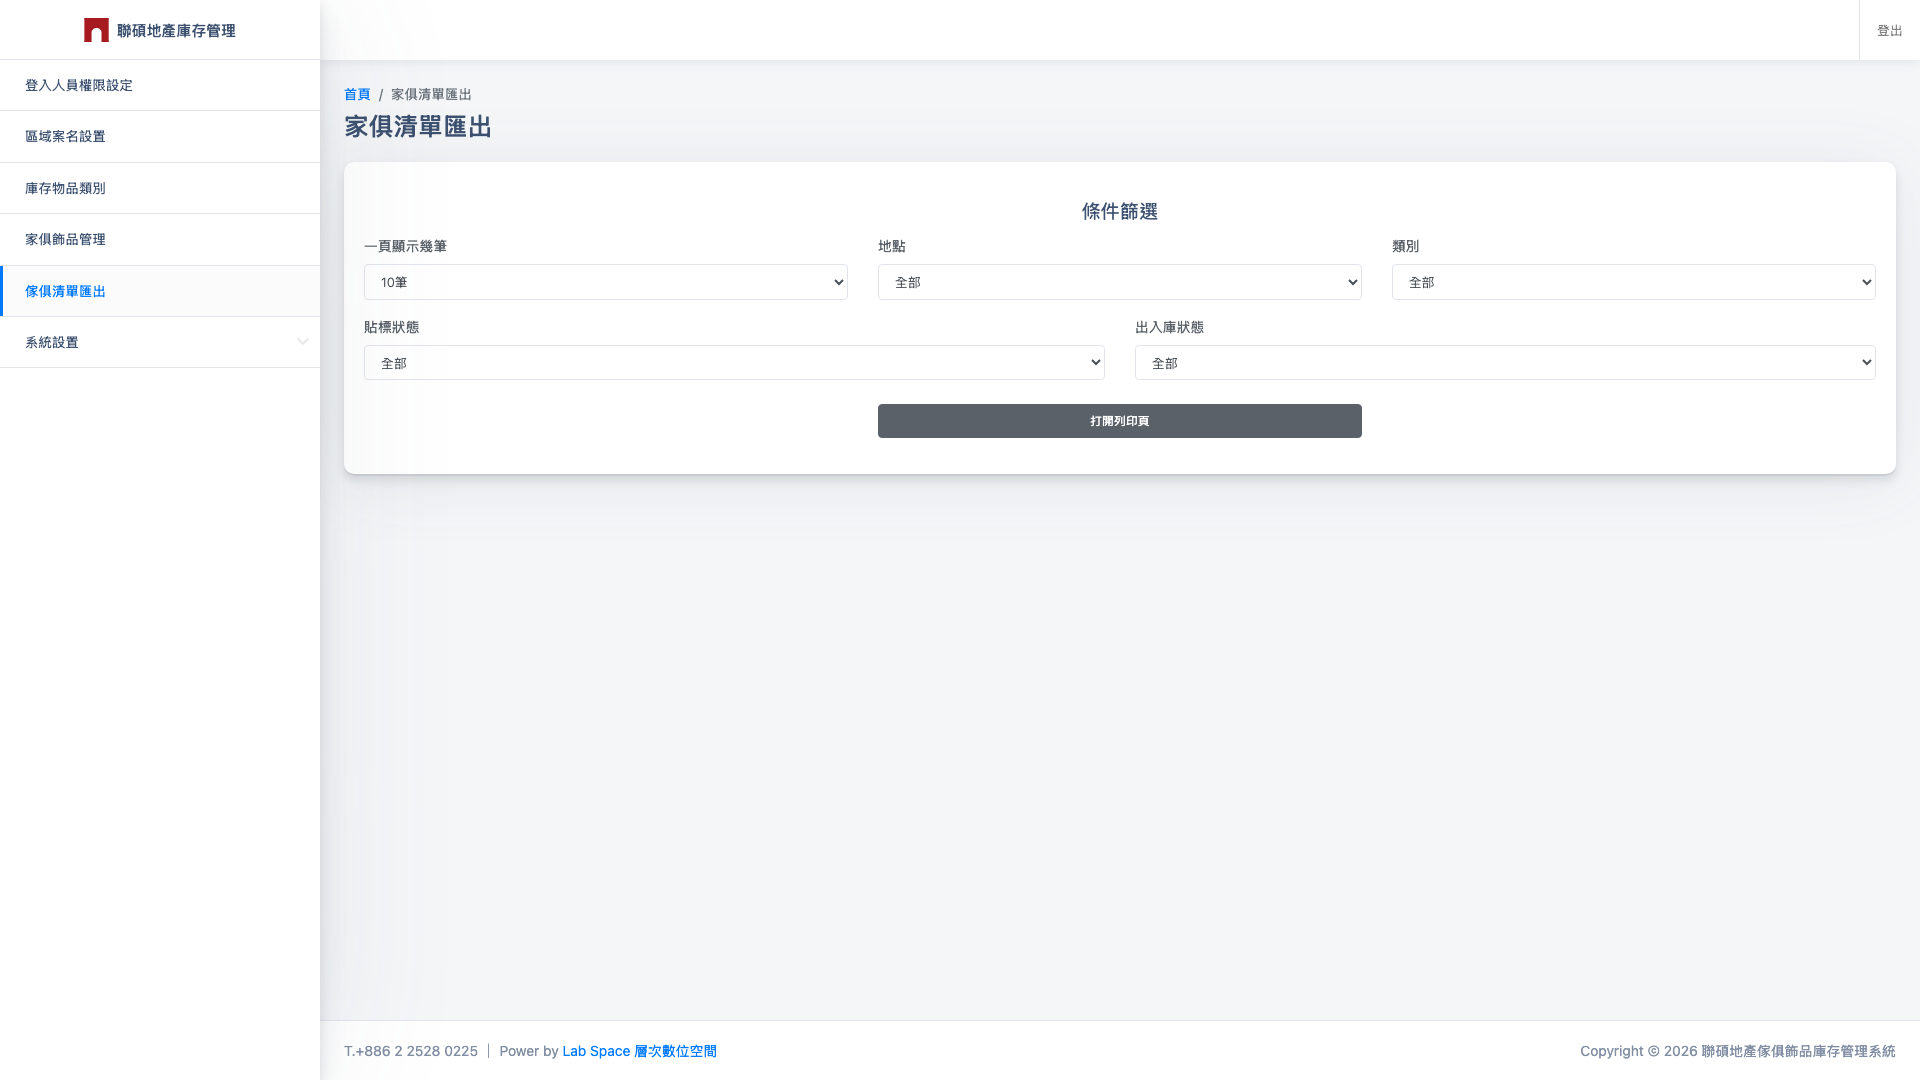Open the 首頁 breadcrumb link

(x=356, y=94)
